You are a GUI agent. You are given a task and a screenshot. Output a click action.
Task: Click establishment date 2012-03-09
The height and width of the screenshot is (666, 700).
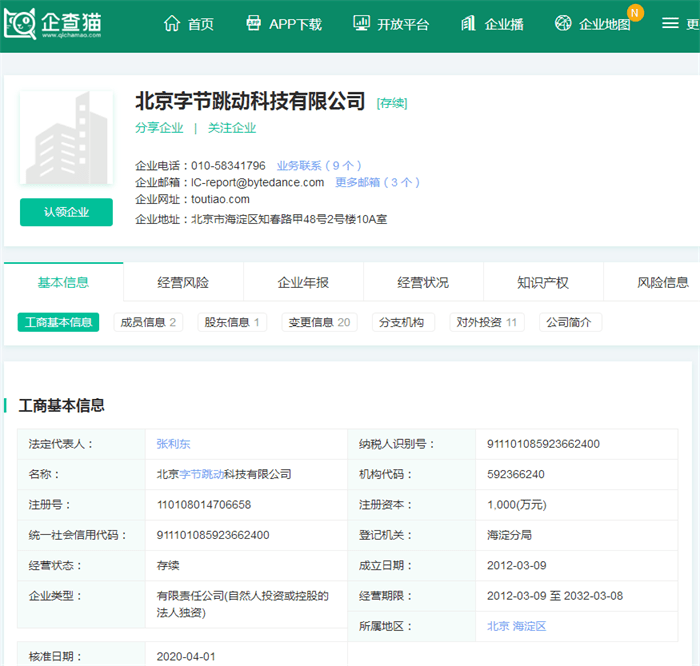pos(517,565)
